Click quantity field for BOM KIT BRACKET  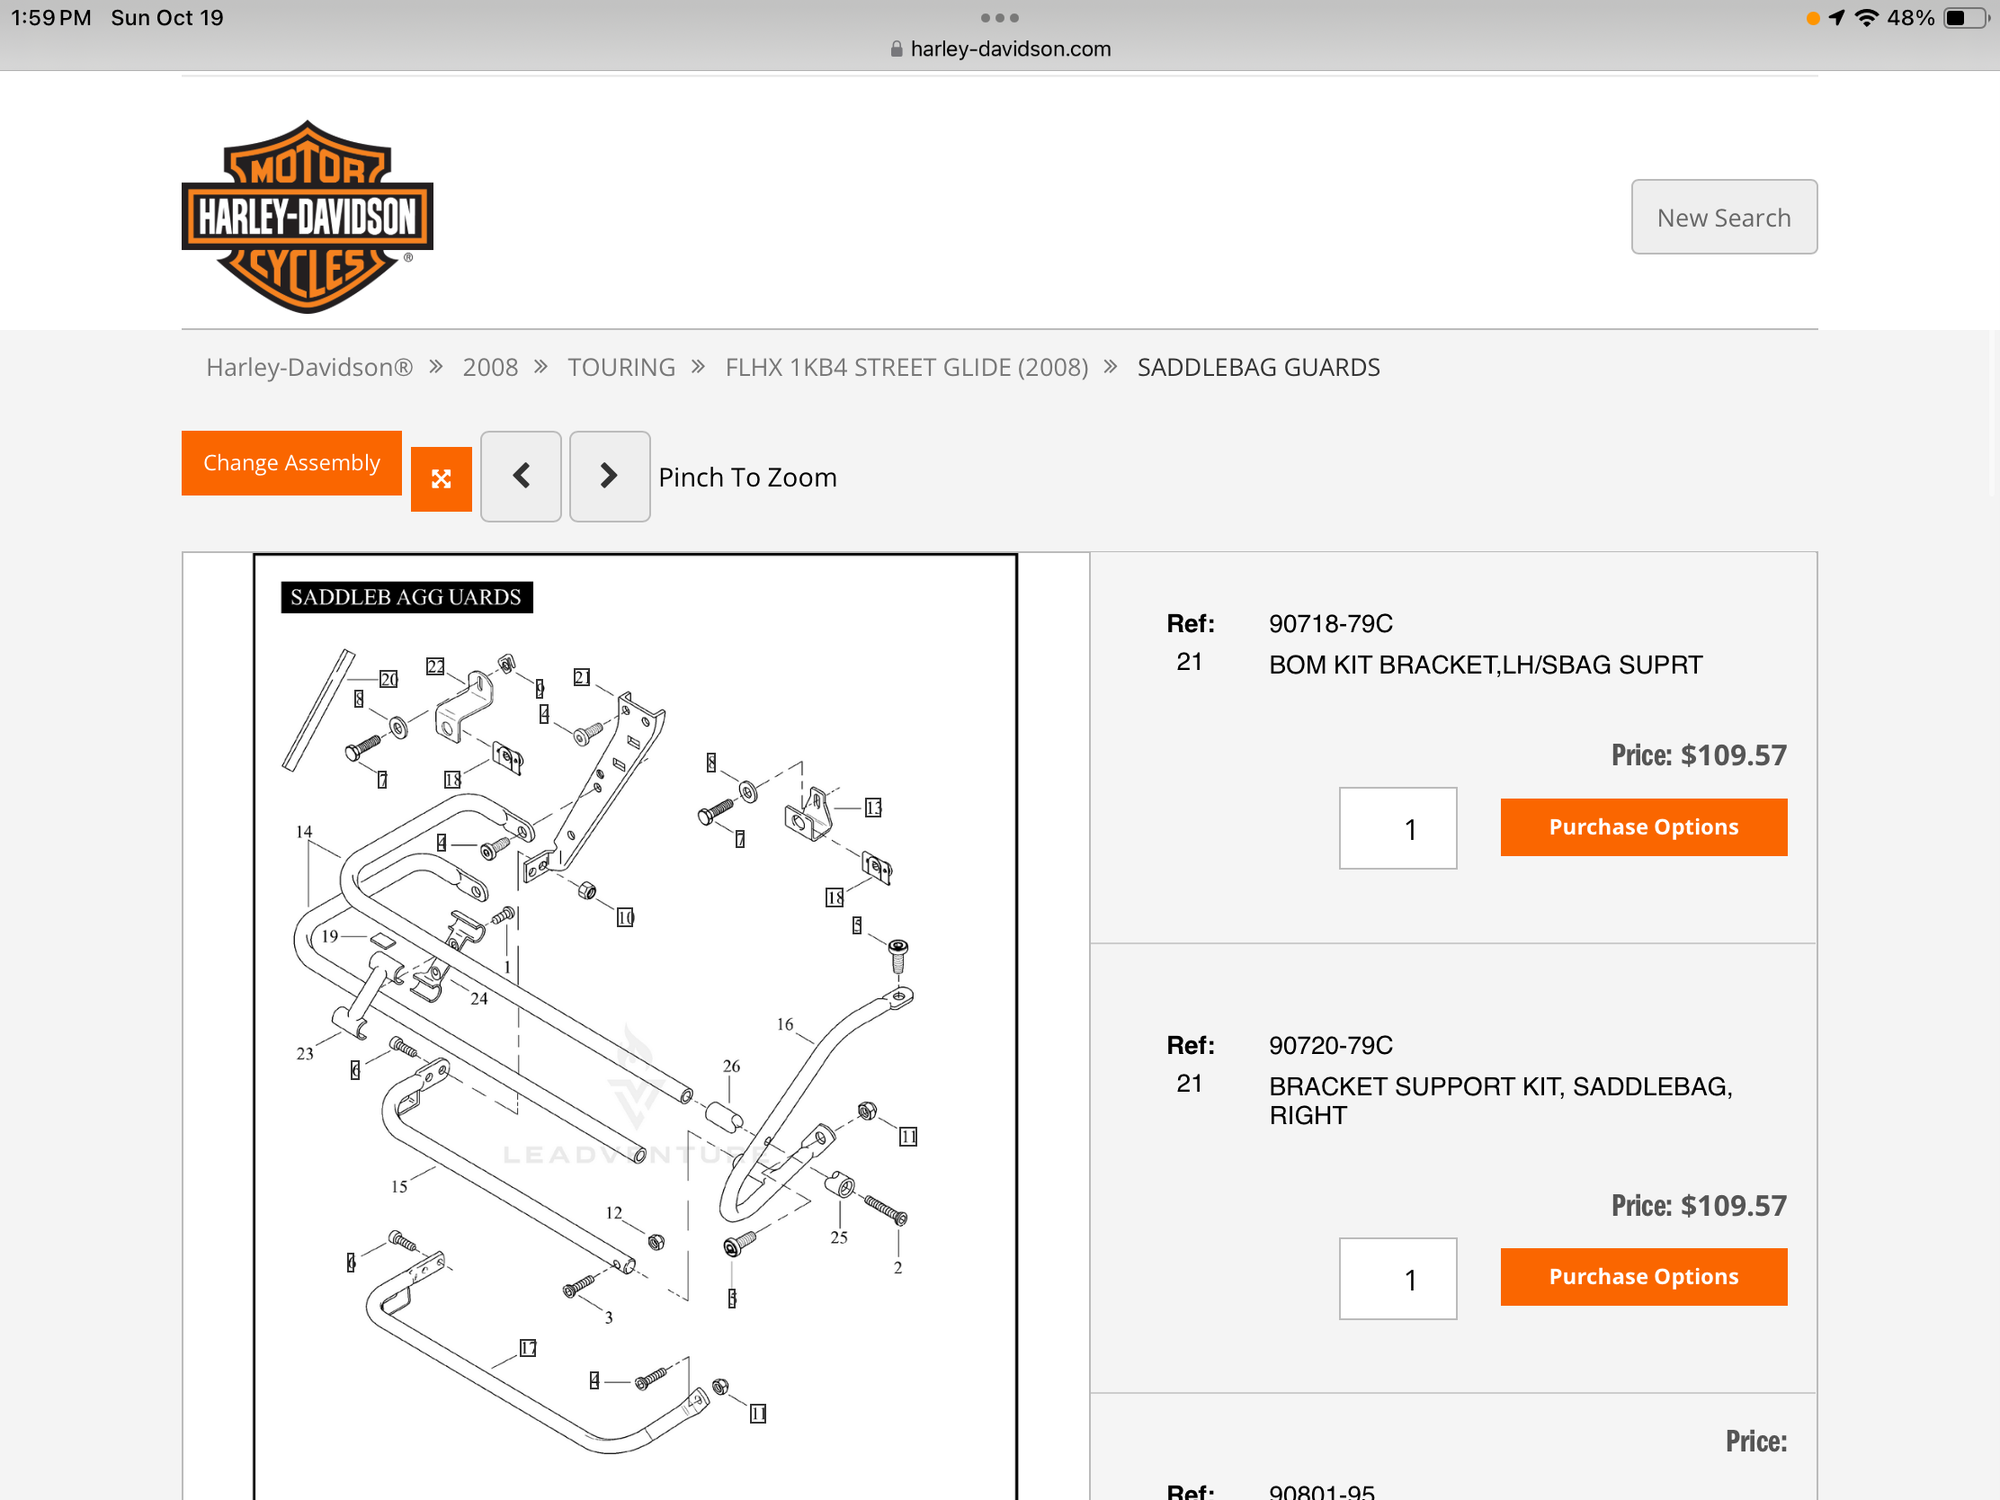pyautogui.click(x=1397, y=828)
